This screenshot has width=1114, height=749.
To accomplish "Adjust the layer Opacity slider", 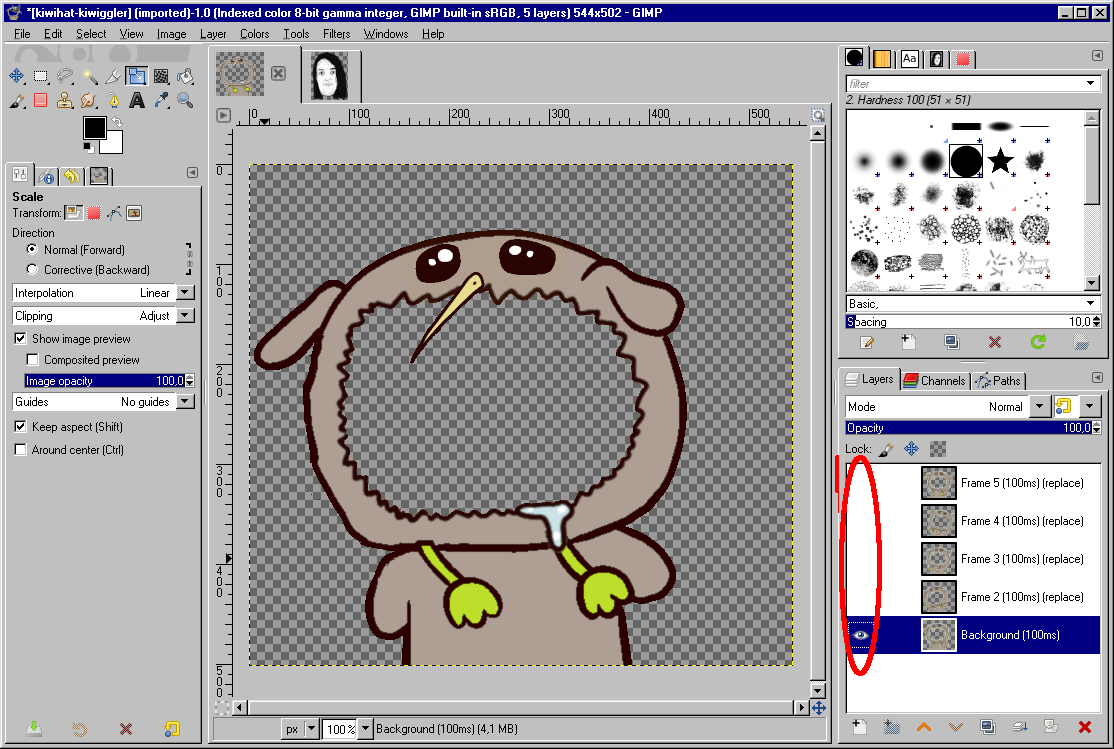I will [x=968, y=428].
